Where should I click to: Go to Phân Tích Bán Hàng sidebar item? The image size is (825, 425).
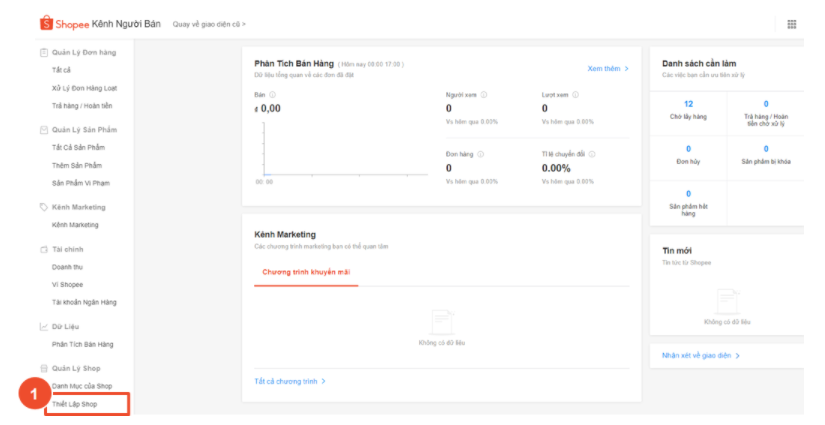click(82, 344)
